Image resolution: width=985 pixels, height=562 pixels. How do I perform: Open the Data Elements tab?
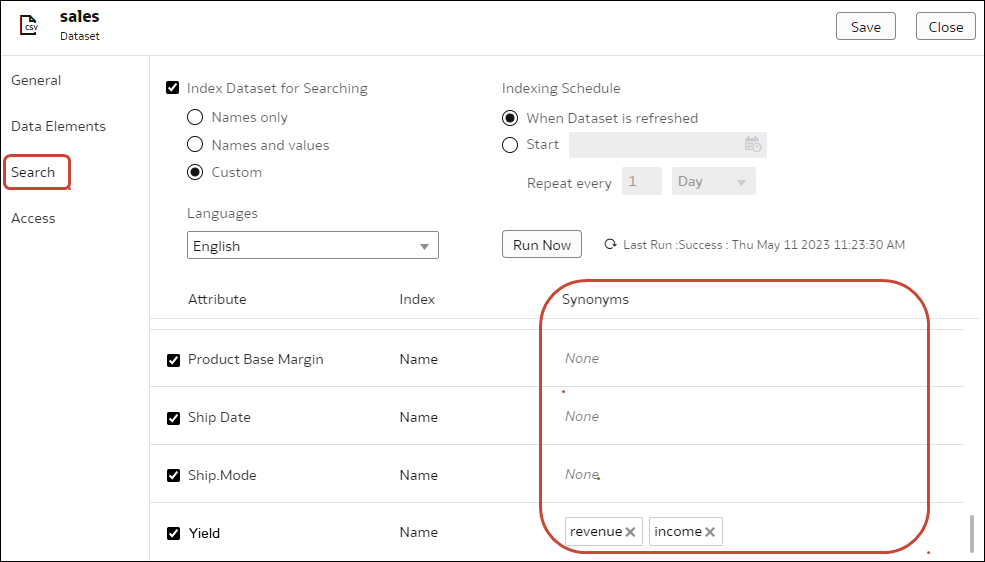tap(58, 126)
